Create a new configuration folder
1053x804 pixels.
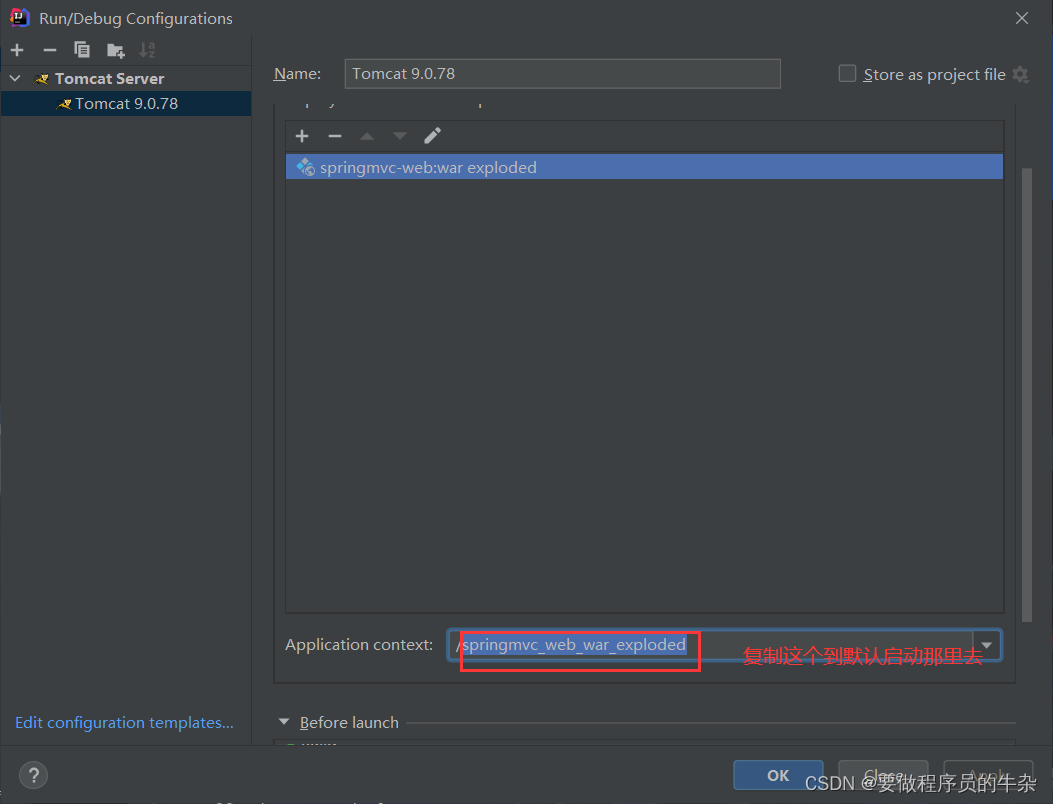115,49
